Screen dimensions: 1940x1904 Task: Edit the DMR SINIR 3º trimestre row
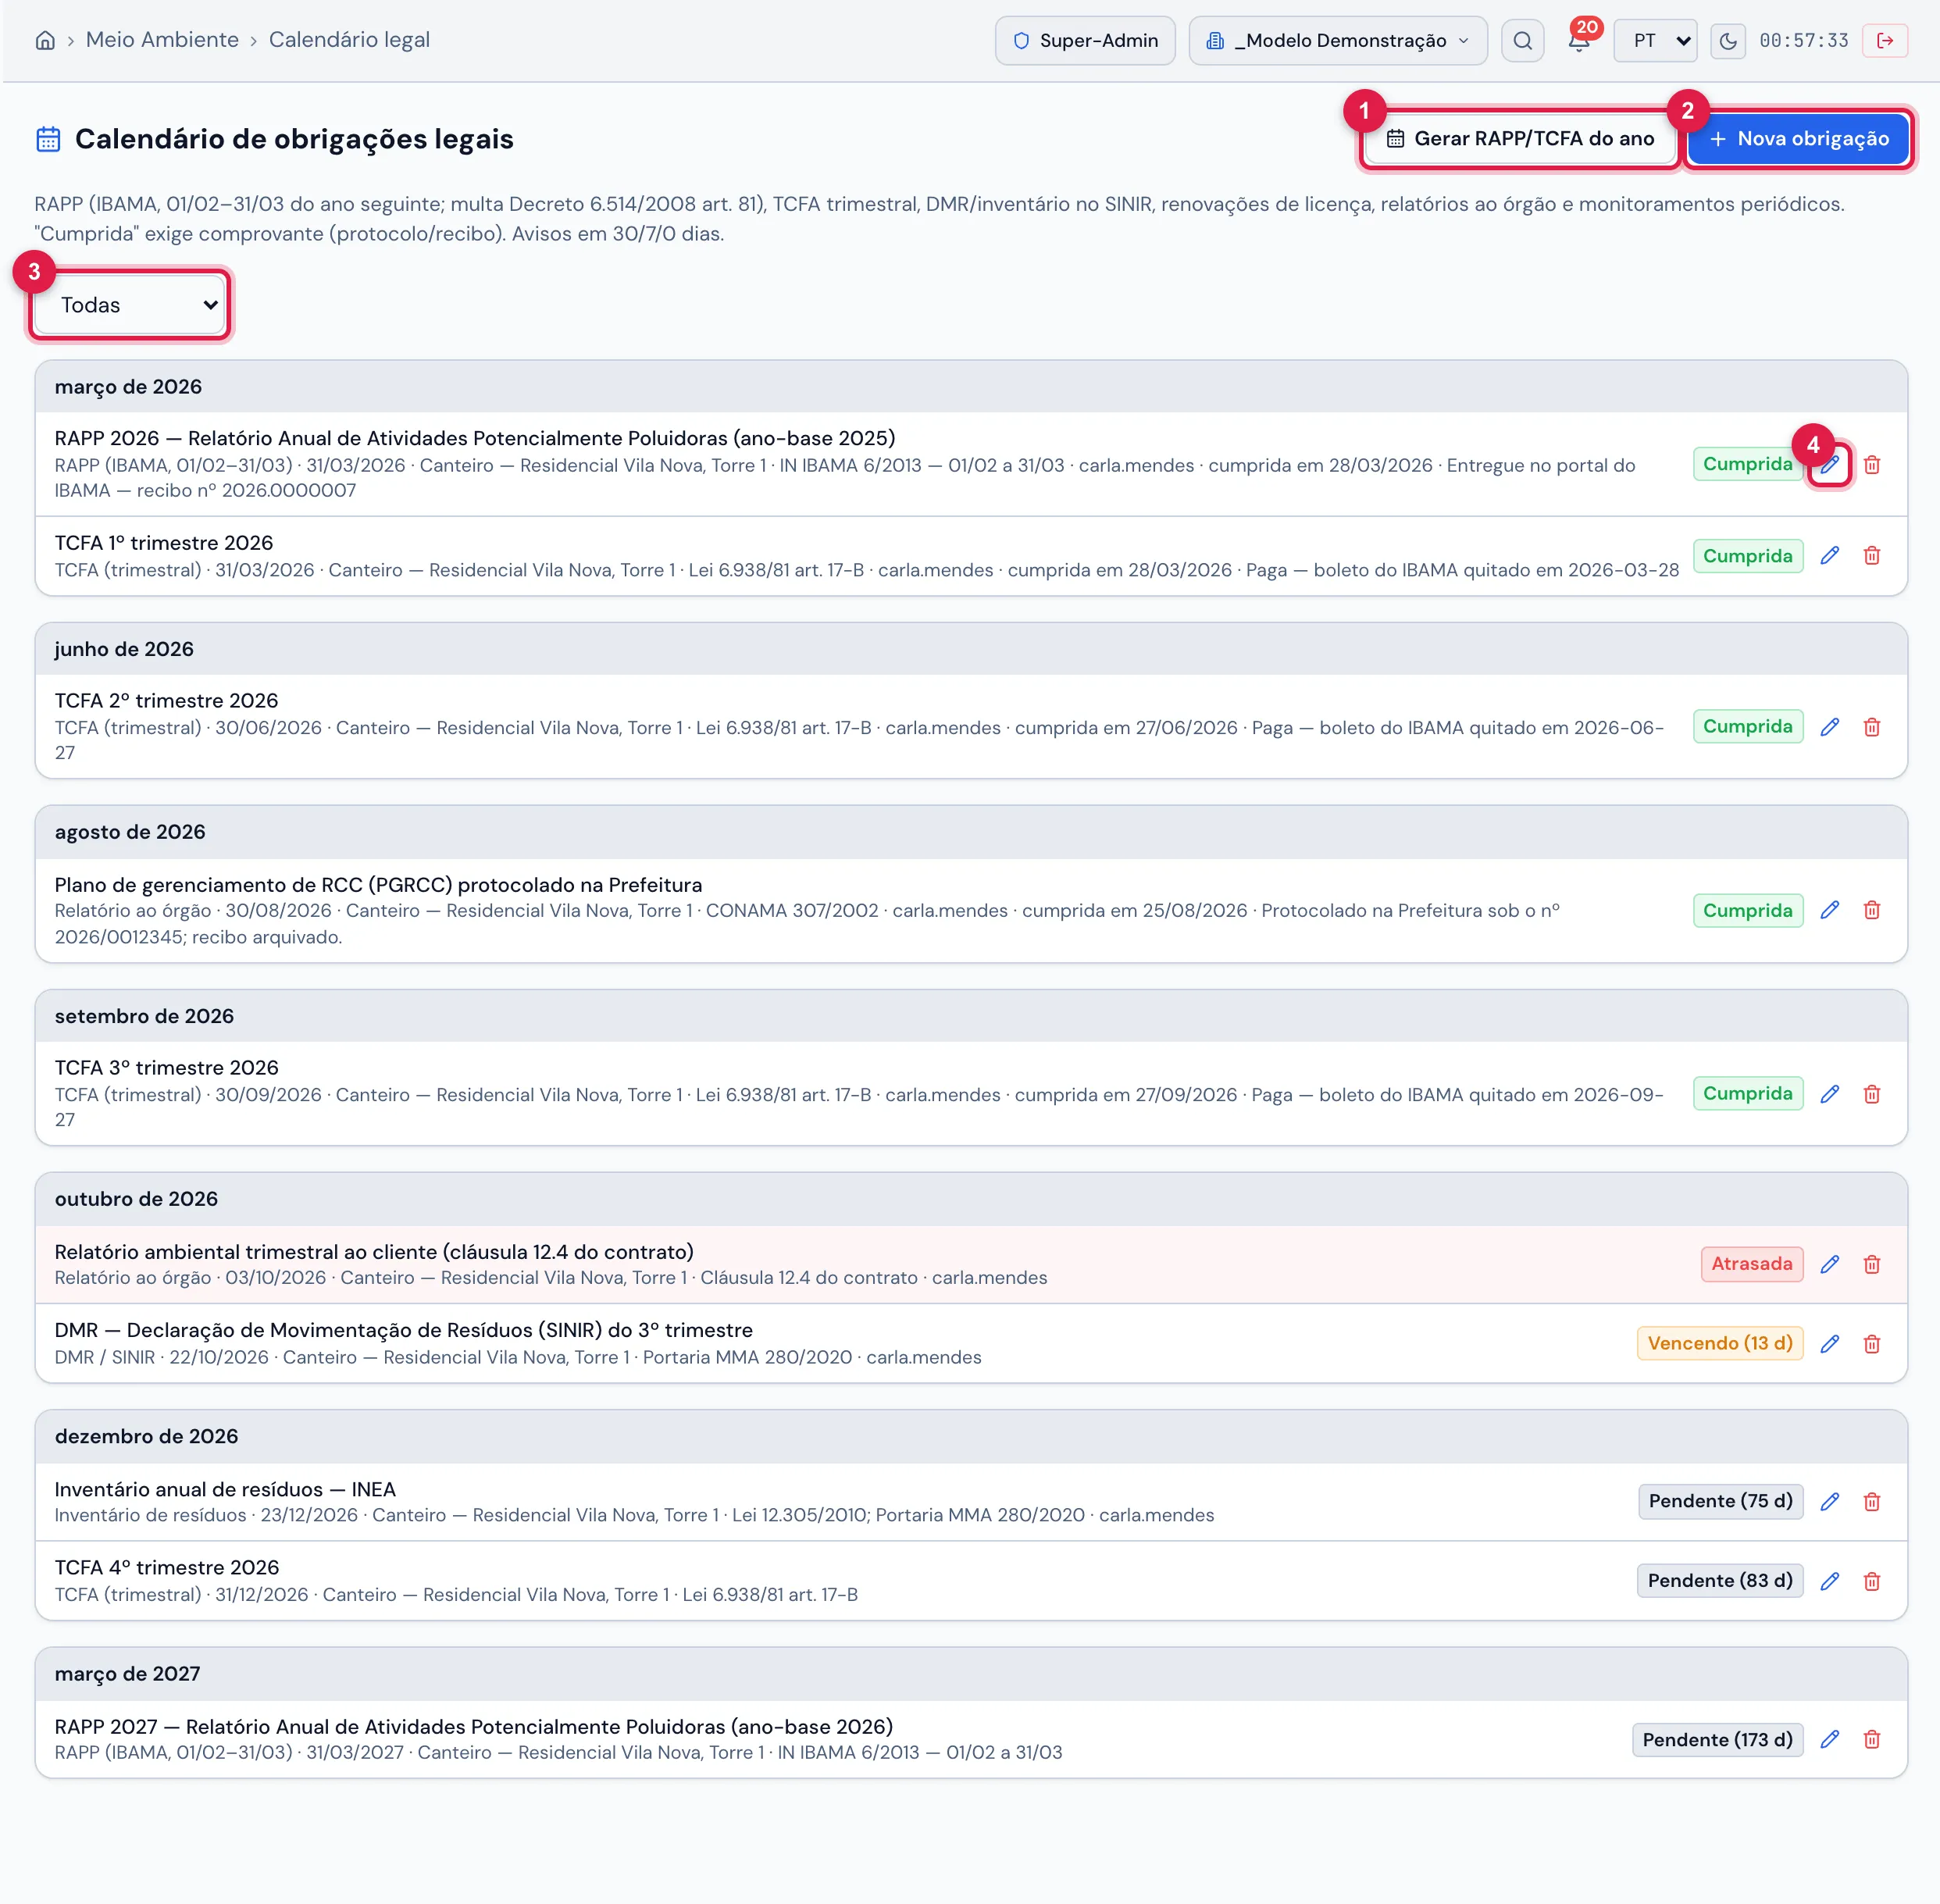(1829, 1344)
